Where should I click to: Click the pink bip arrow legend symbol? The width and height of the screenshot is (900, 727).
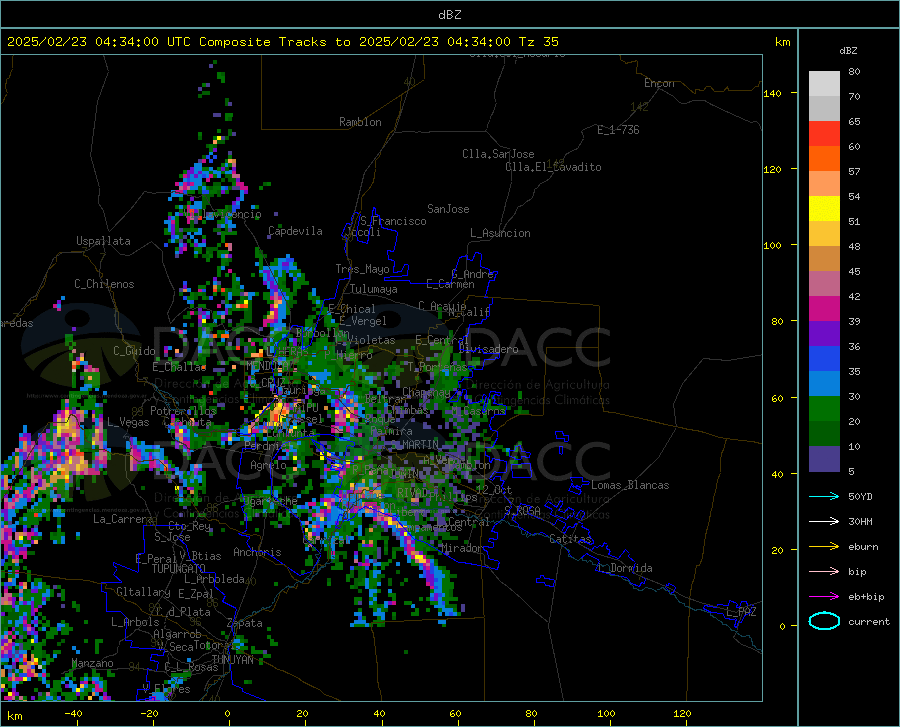click(824, 572)
